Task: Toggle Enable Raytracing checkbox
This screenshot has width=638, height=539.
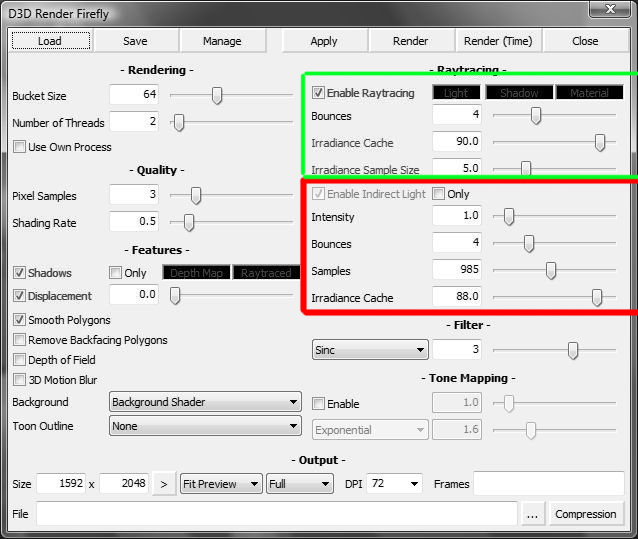Action: tap(318, 93)
